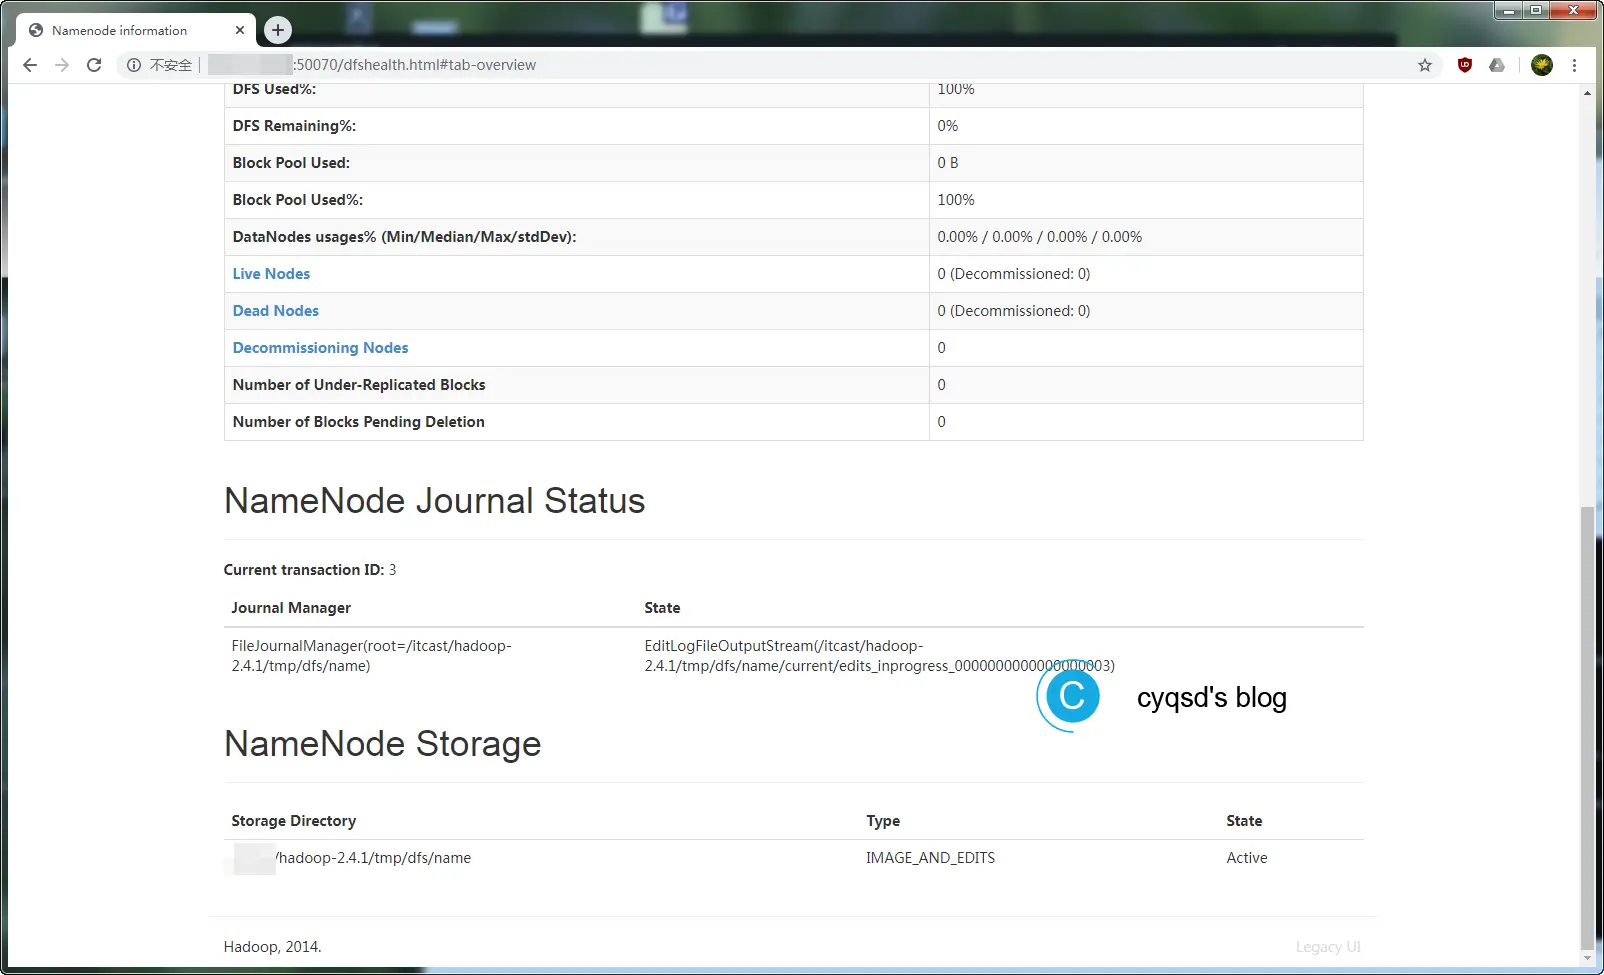Click the EditLogFileOutputStream state text

pos(880,656)
